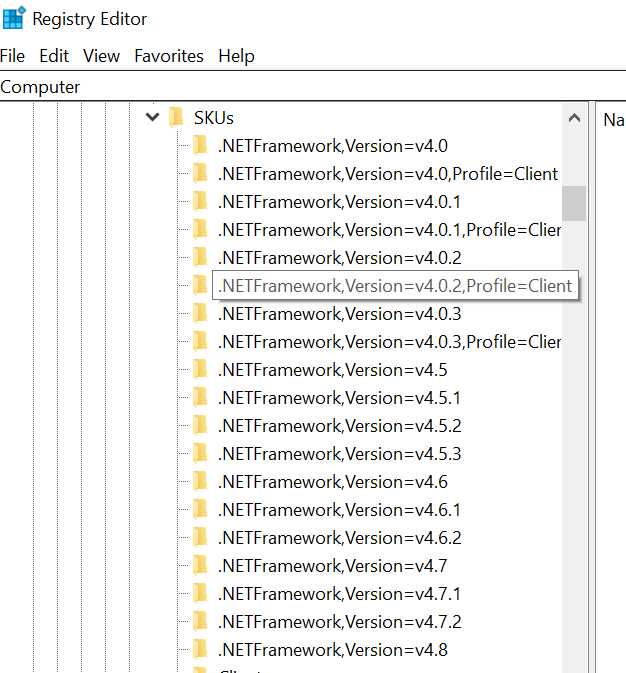Select key .NETFramework,Version=v4.0.2

[x=340, y=258]
